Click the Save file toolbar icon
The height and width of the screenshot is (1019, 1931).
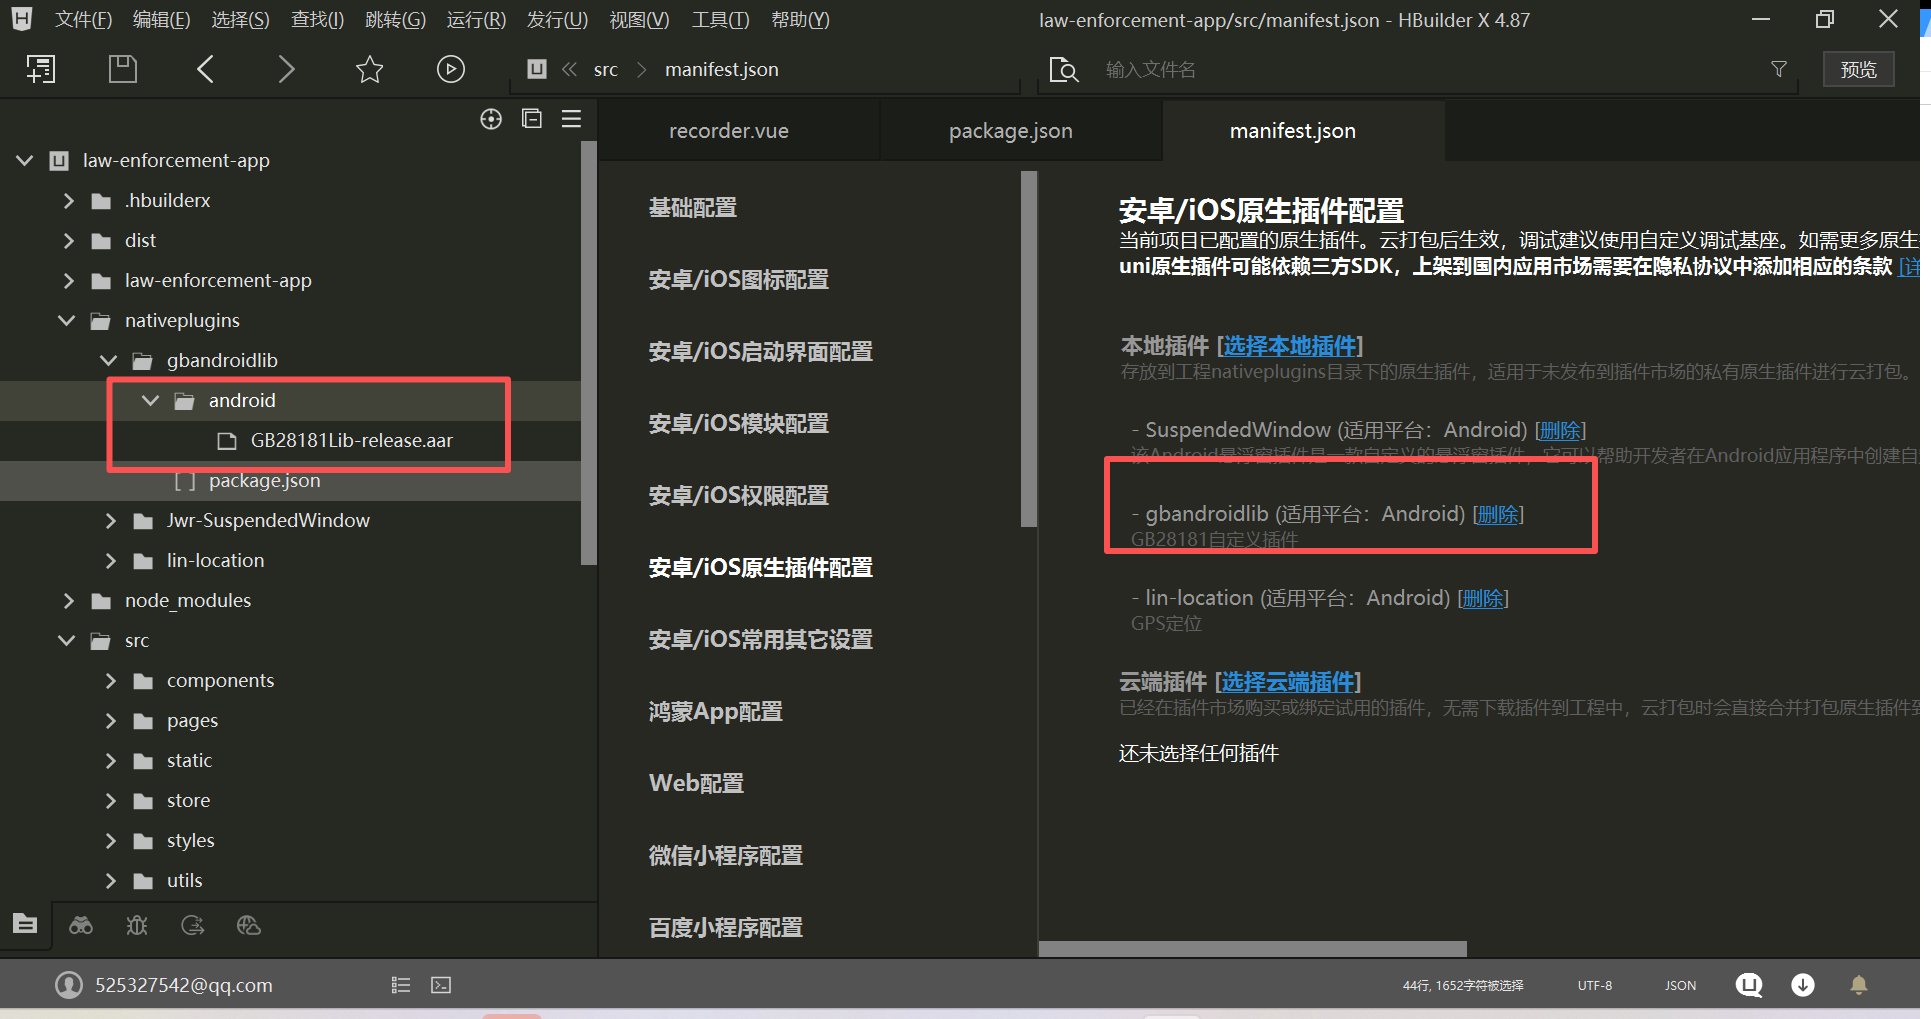pyautogui.click(x=122, y=69)
